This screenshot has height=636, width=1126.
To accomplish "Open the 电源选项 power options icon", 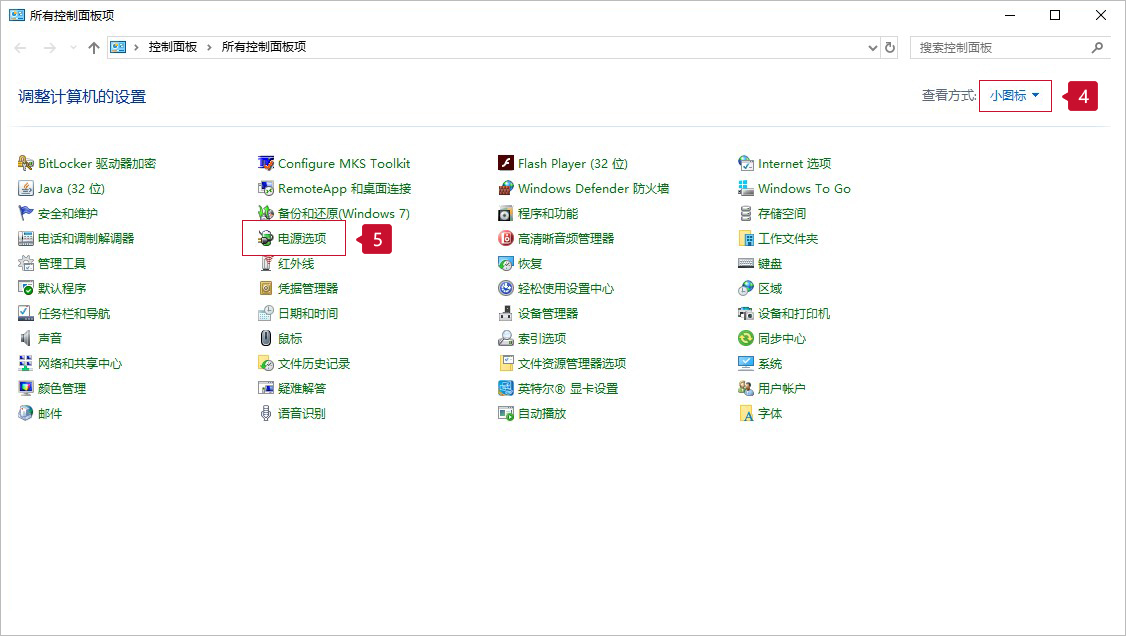I will tap(266, 239).
